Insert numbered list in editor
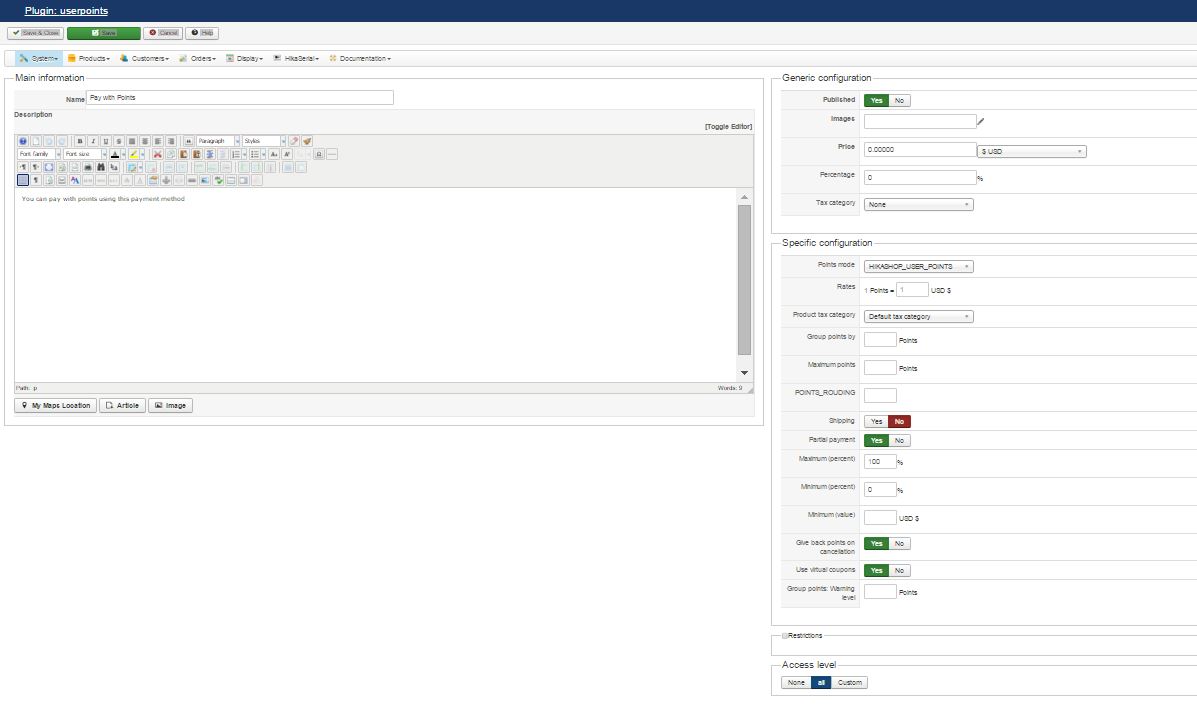The width and height of the screenshot is (1197, 709). point(236,154)
